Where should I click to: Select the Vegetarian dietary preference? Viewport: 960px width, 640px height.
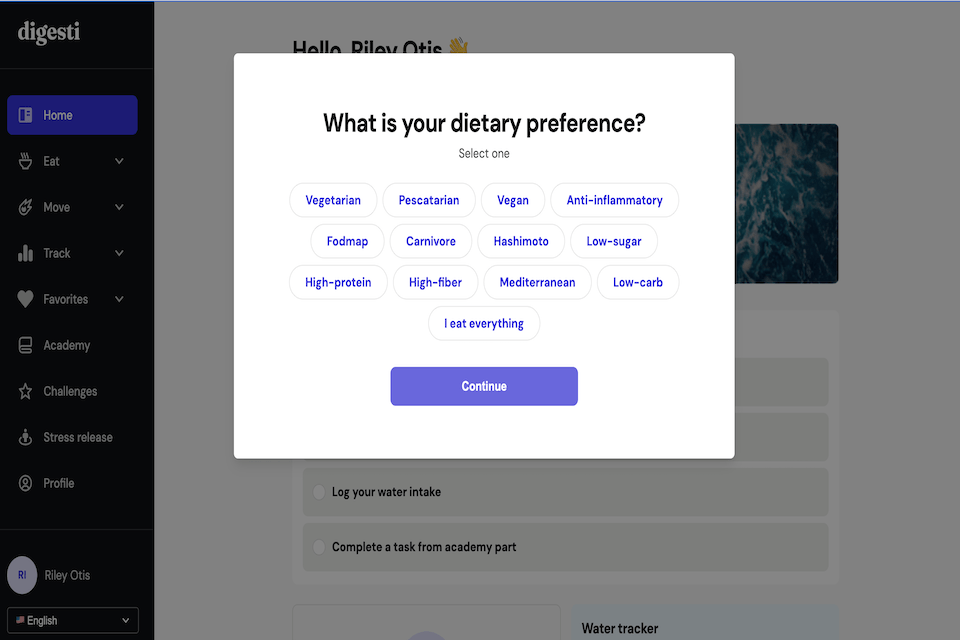[333, 200]
